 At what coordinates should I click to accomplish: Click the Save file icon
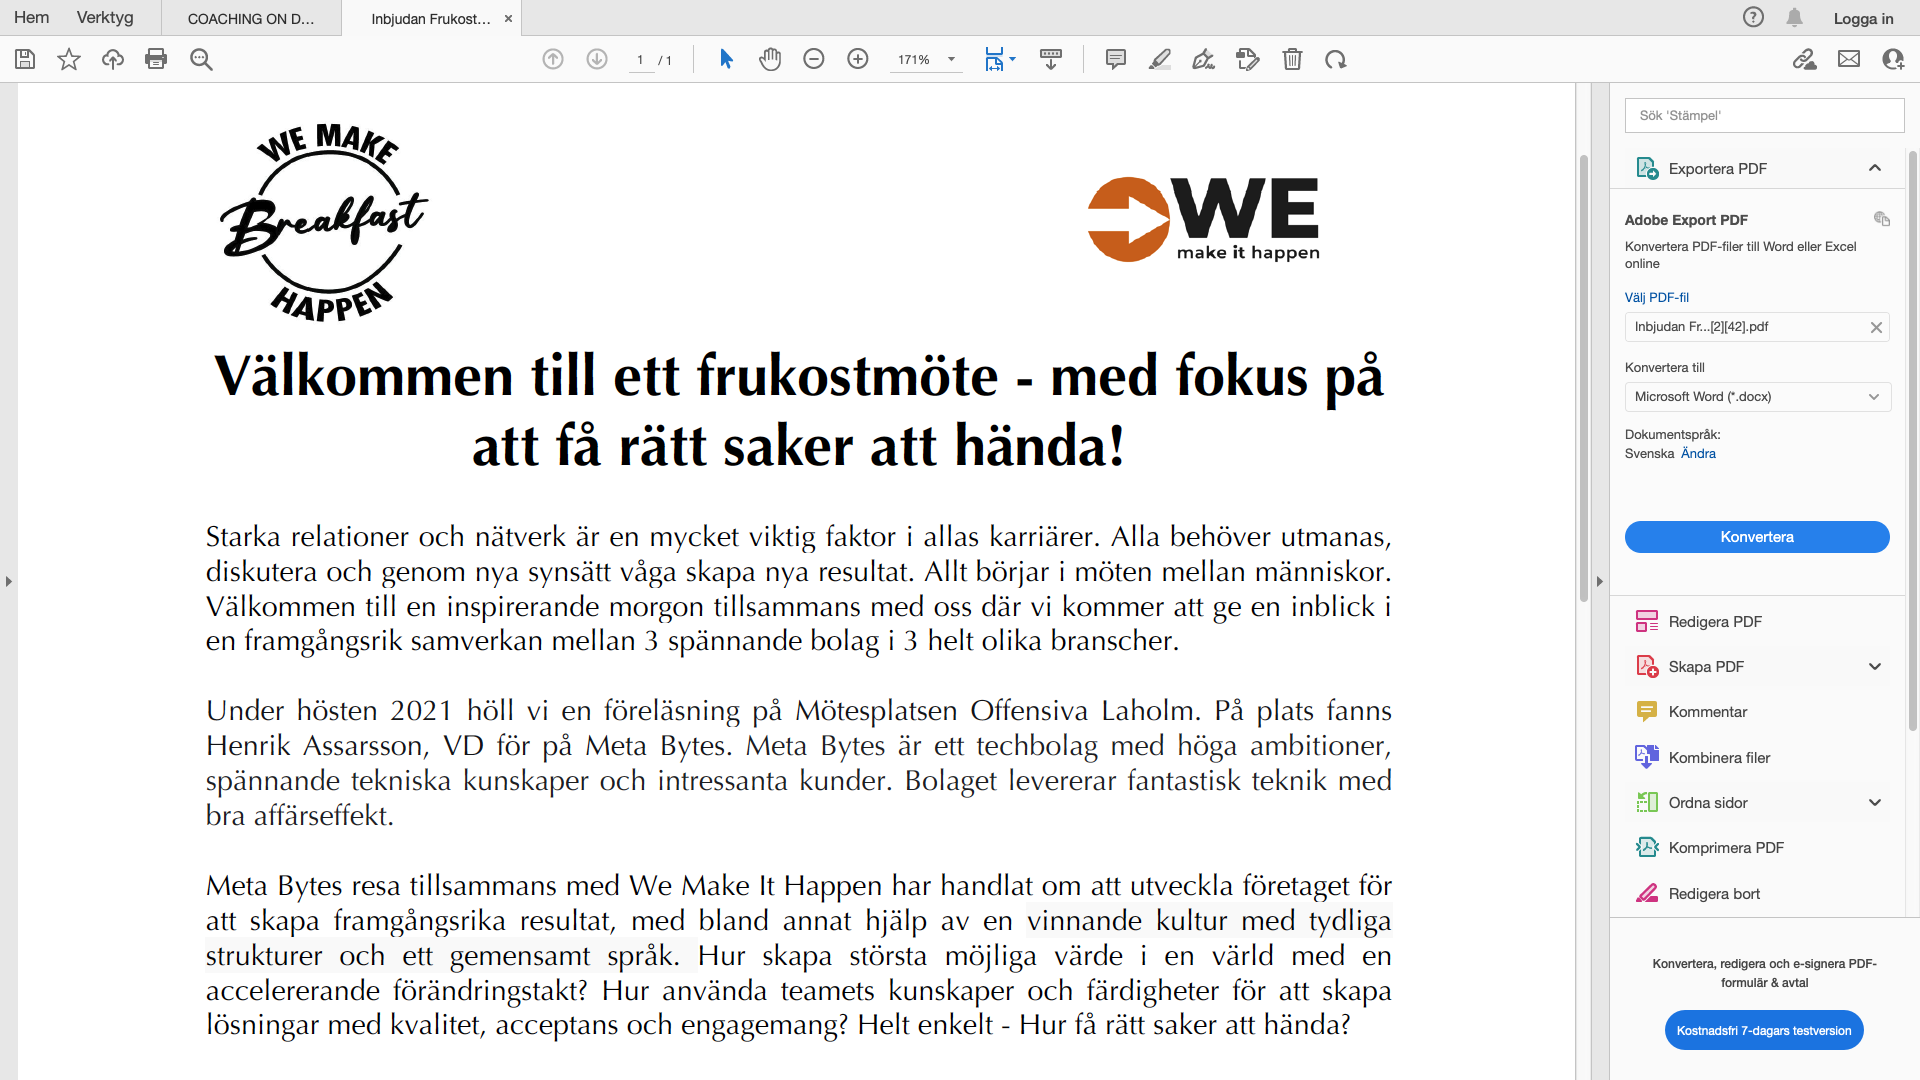25,60
